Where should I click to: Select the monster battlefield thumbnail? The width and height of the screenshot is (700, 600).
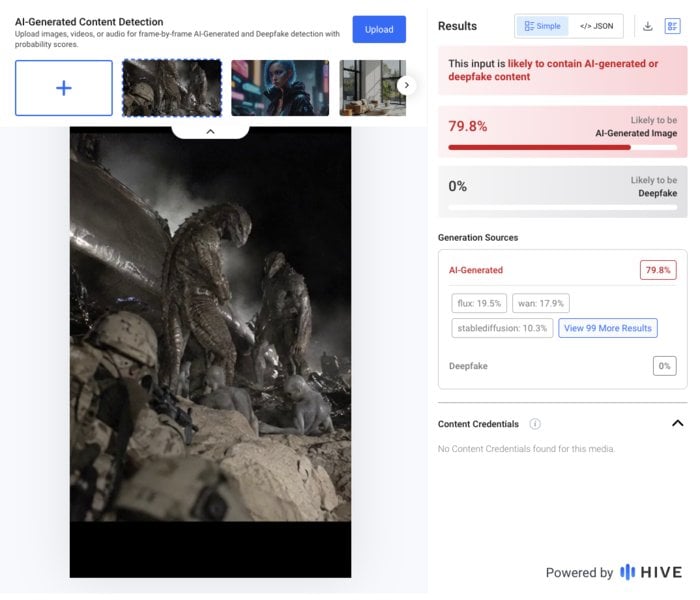[172, 88]
